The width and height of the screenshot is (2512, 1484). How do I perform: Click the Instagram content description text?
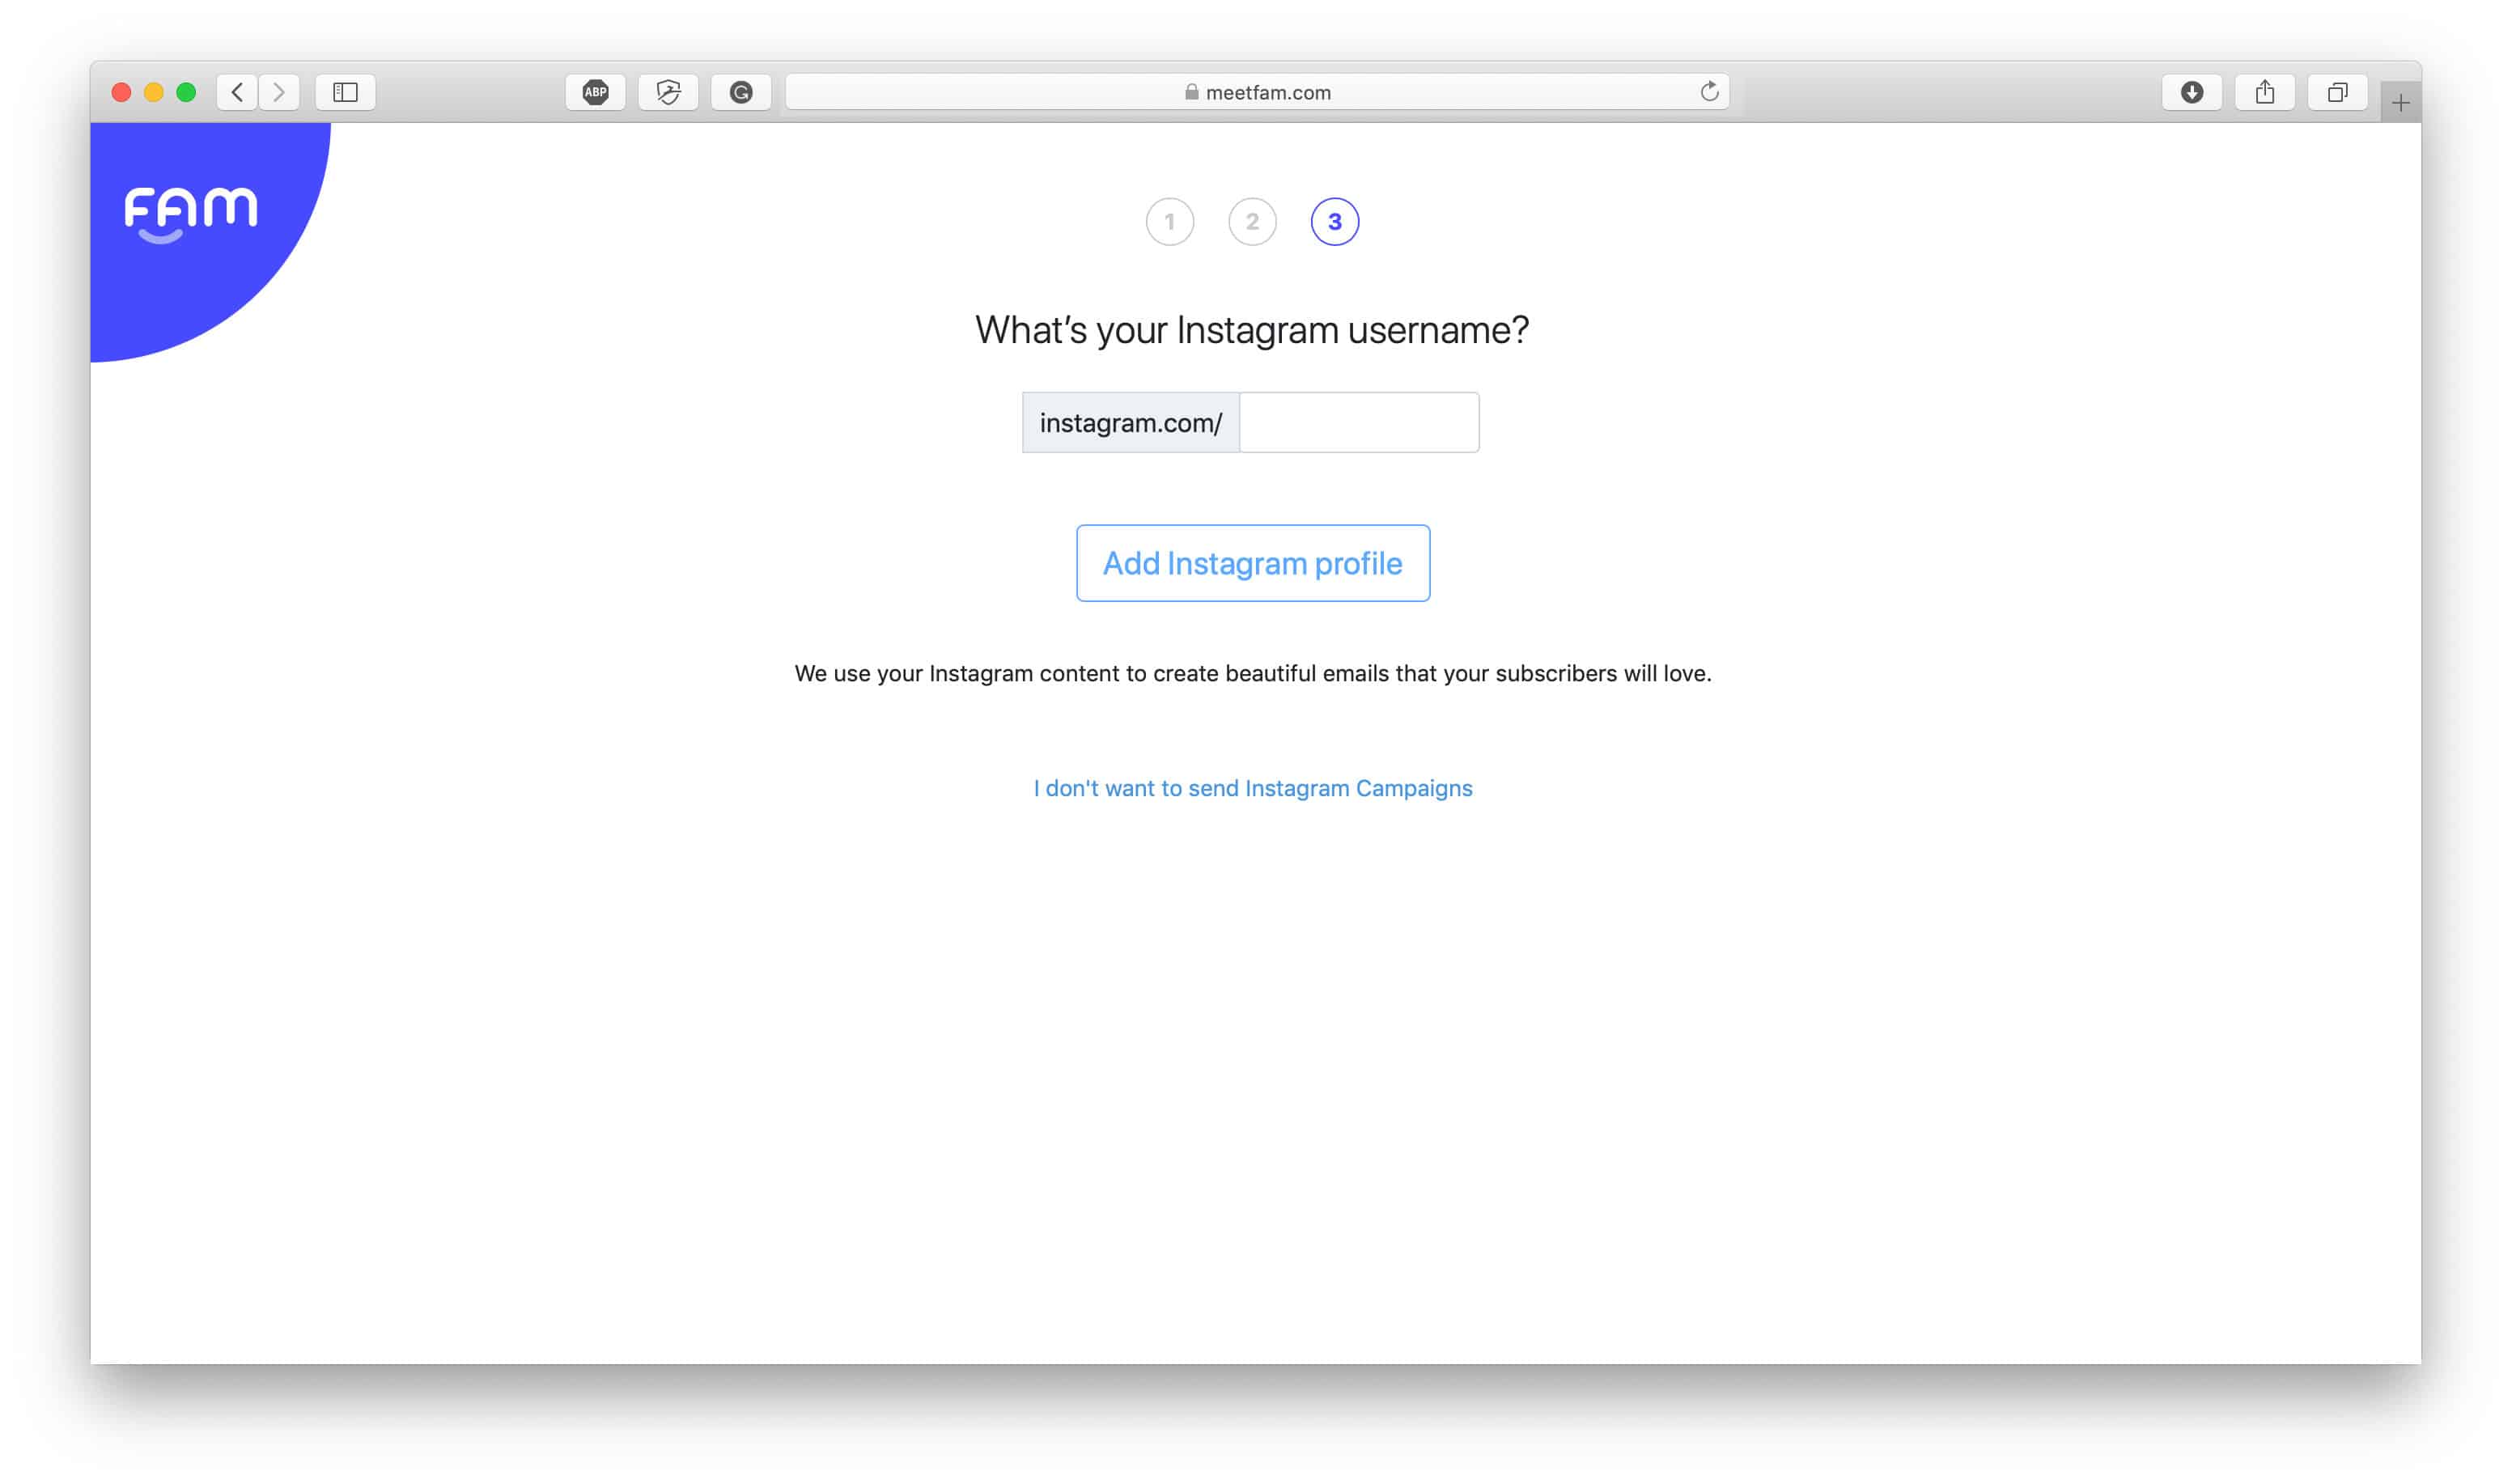1253,674
